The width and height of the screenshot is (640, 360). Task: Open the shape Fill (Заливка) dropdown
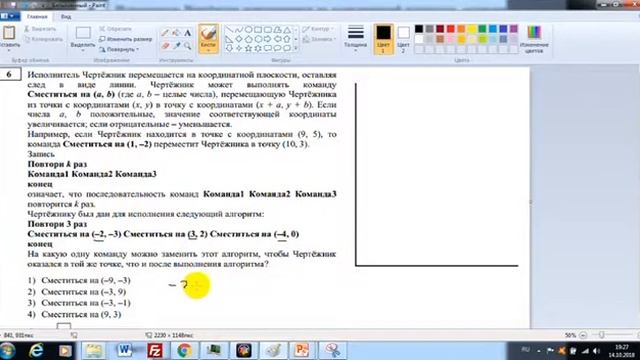319,39
